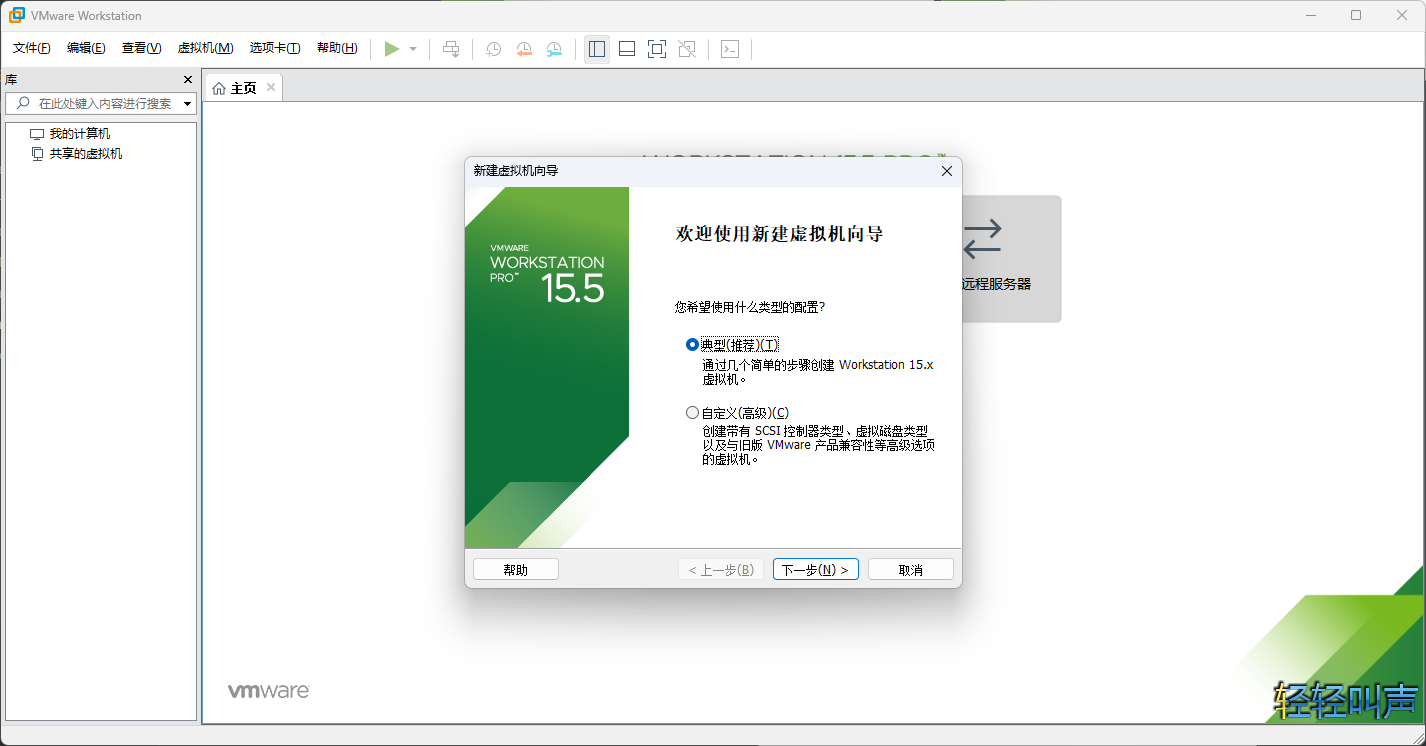Open the 虚拟机(M) menu
The height and width of the screenshot is (746, 1426).
[x=205, y=48]
